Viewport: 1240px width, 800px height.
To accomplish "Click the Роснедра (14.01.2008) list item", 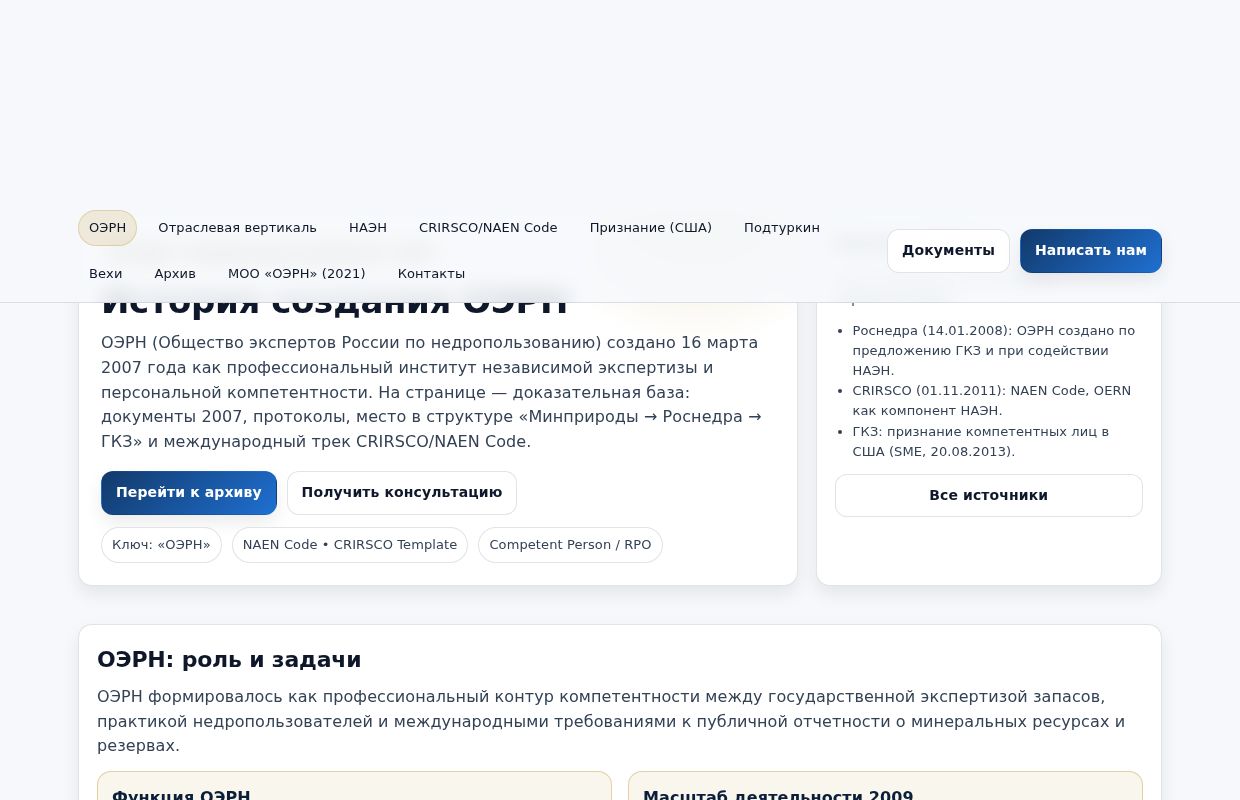I will click(993, 350).
